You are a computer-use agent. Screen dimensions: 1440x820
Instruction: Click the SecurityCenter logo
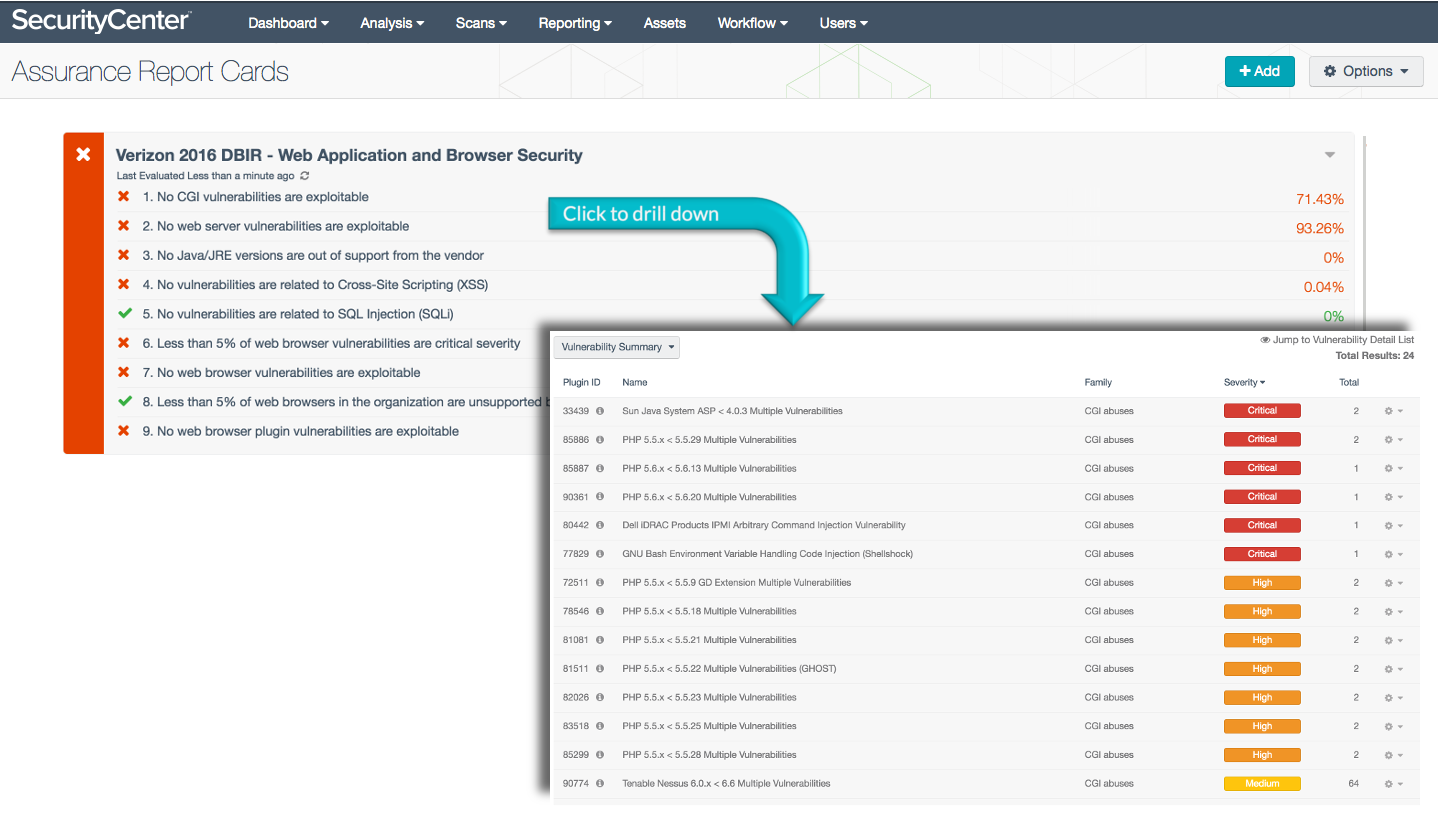point(101,21)
